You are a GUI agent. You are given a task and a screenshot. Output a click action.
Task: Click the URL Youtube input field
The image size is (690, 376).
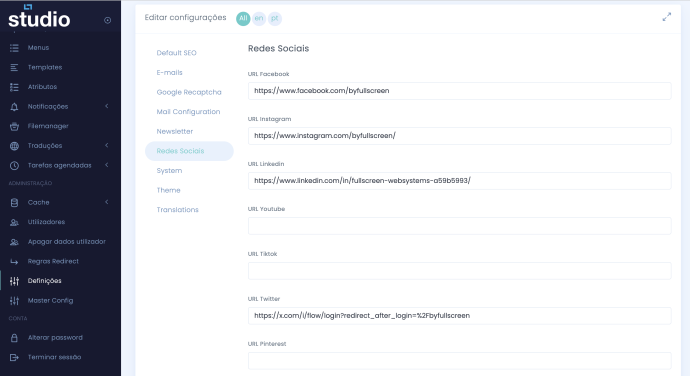(459, 226)
